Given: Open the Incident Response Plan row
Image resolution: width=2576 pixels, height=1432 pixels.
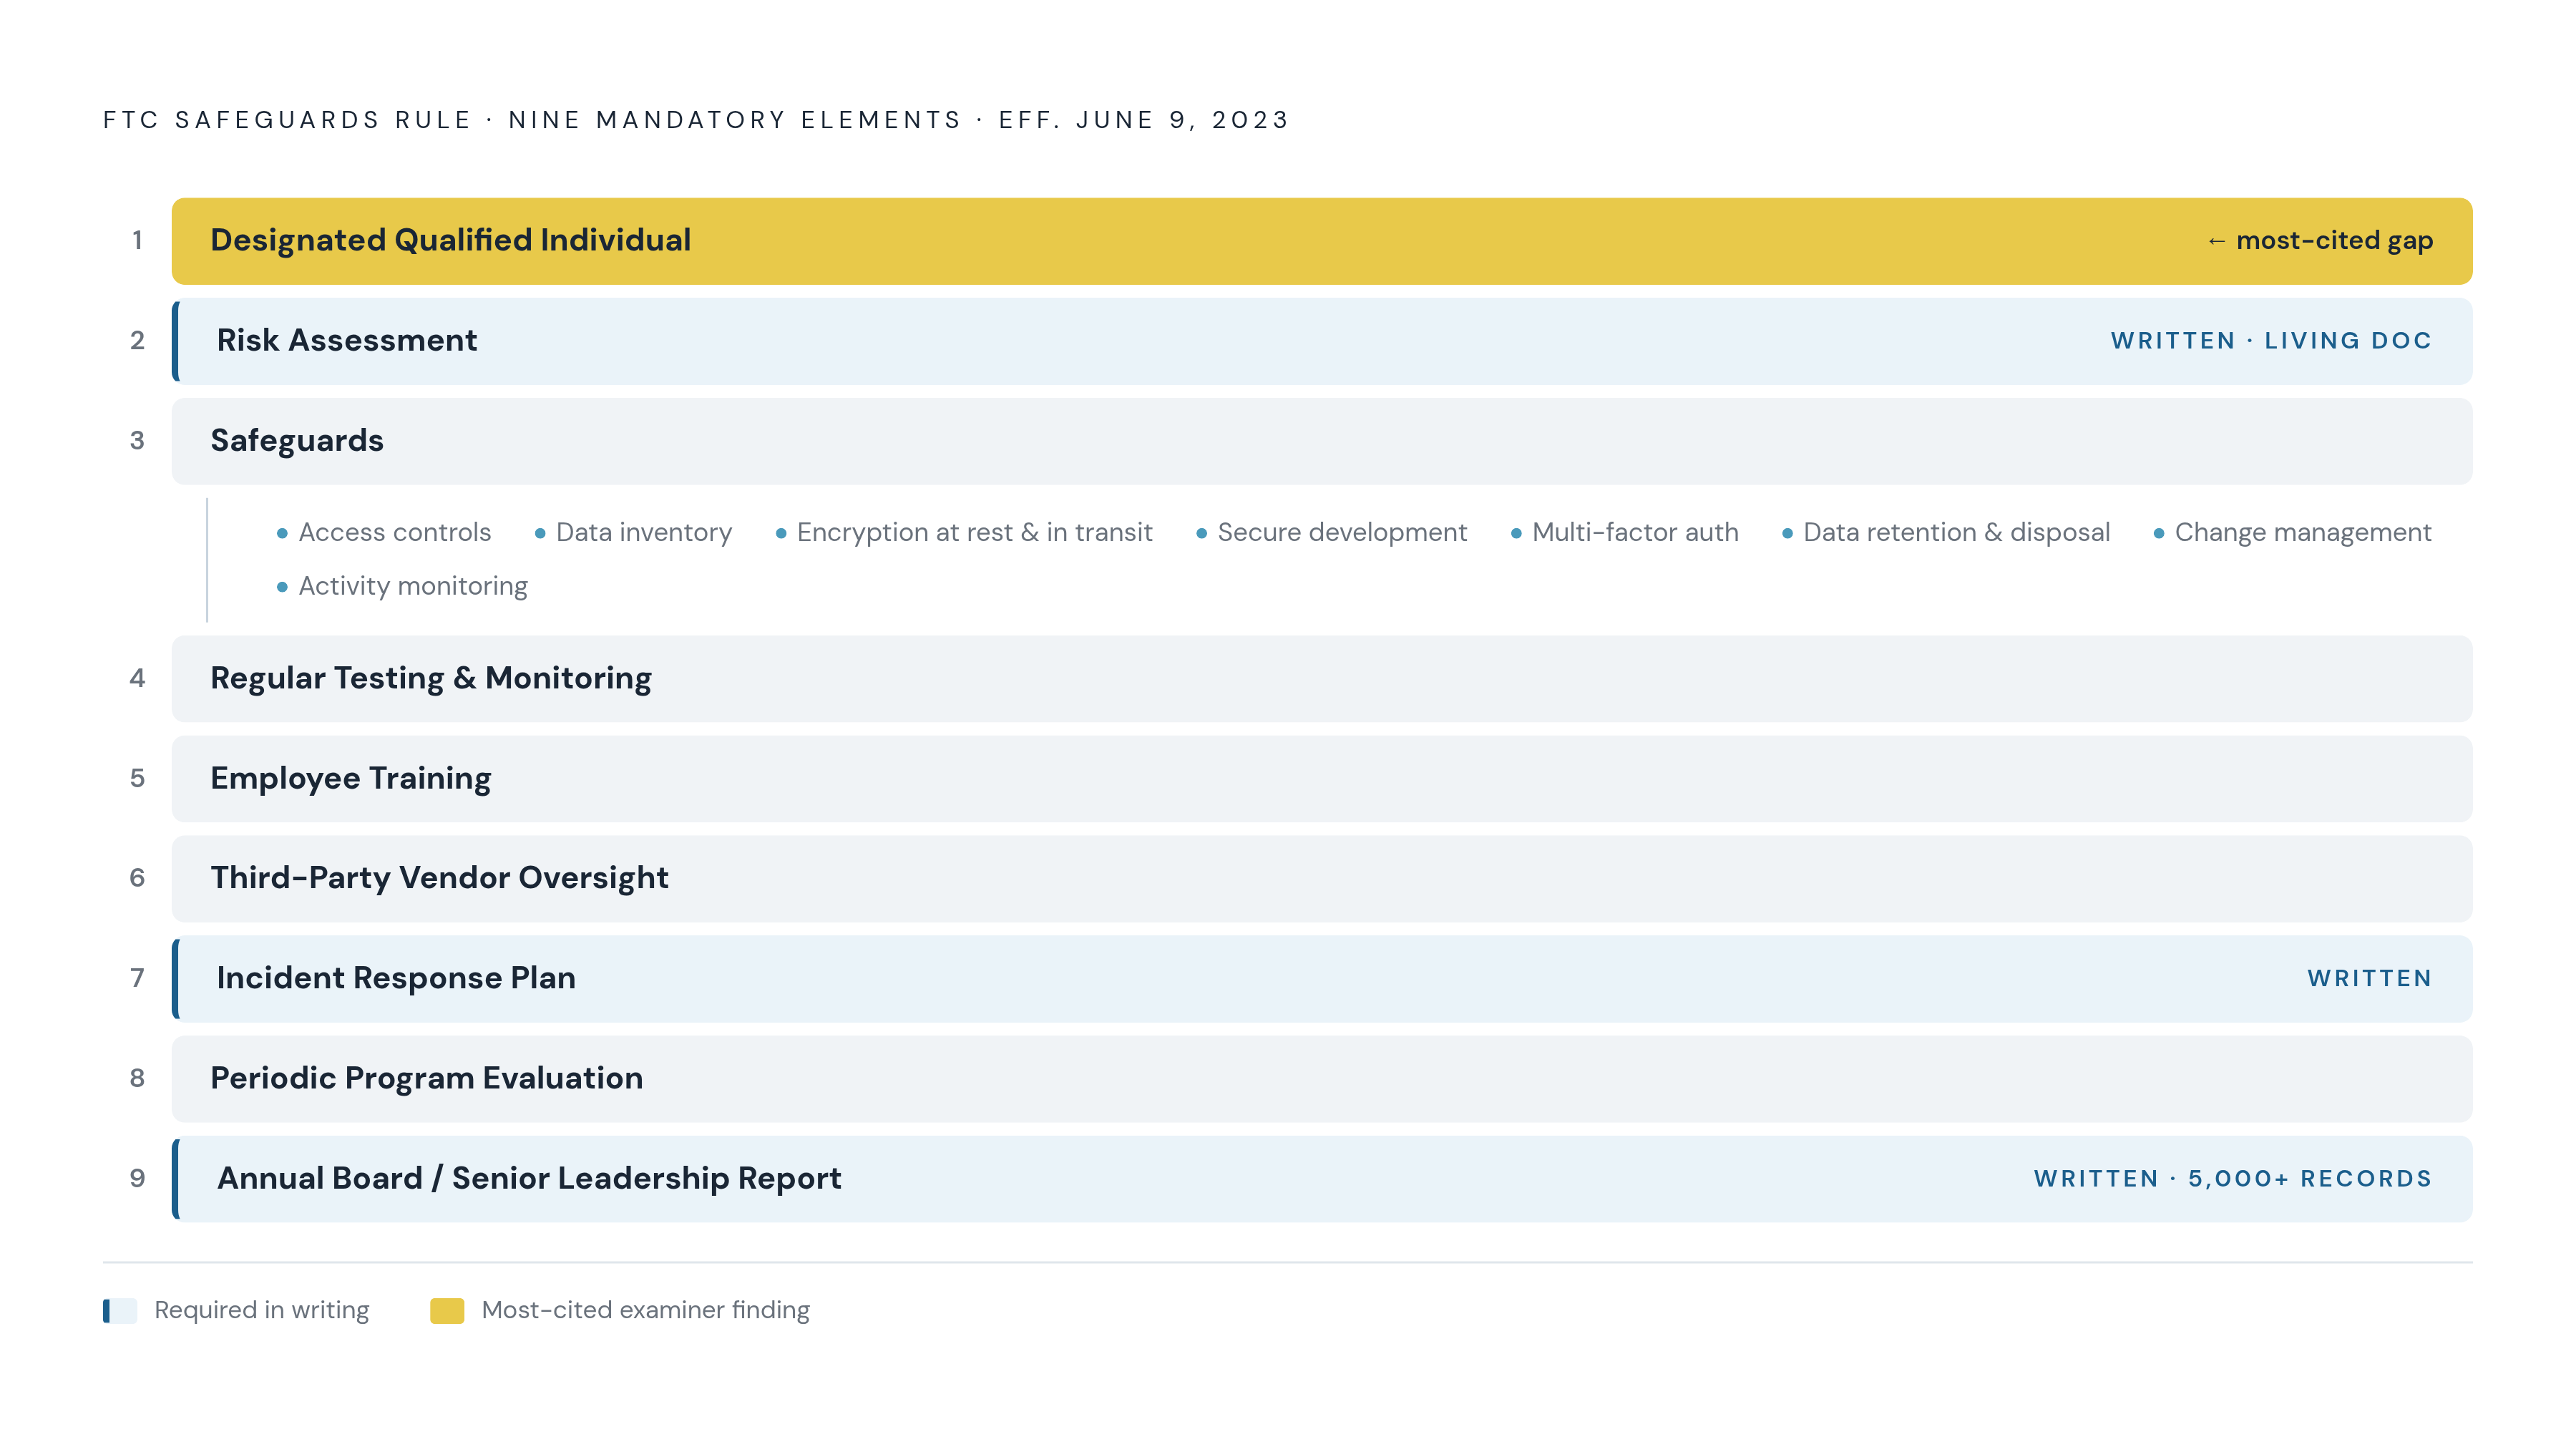Looking at the screenshot, I should click(1321, 979).
